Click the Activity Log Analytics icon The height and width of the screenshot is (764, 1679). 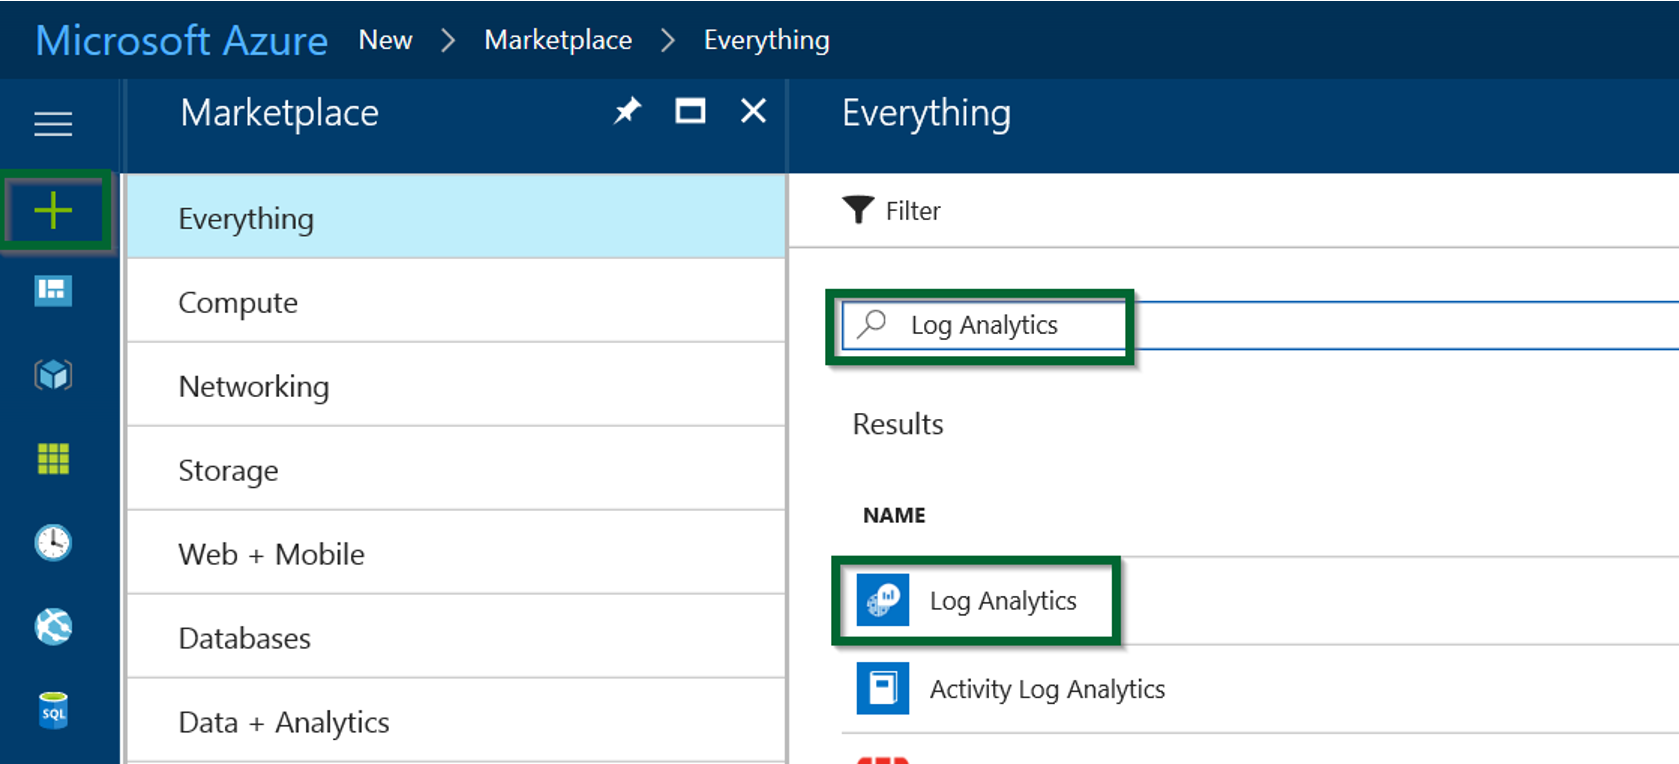pyautogui.click(x=883, y=688)
